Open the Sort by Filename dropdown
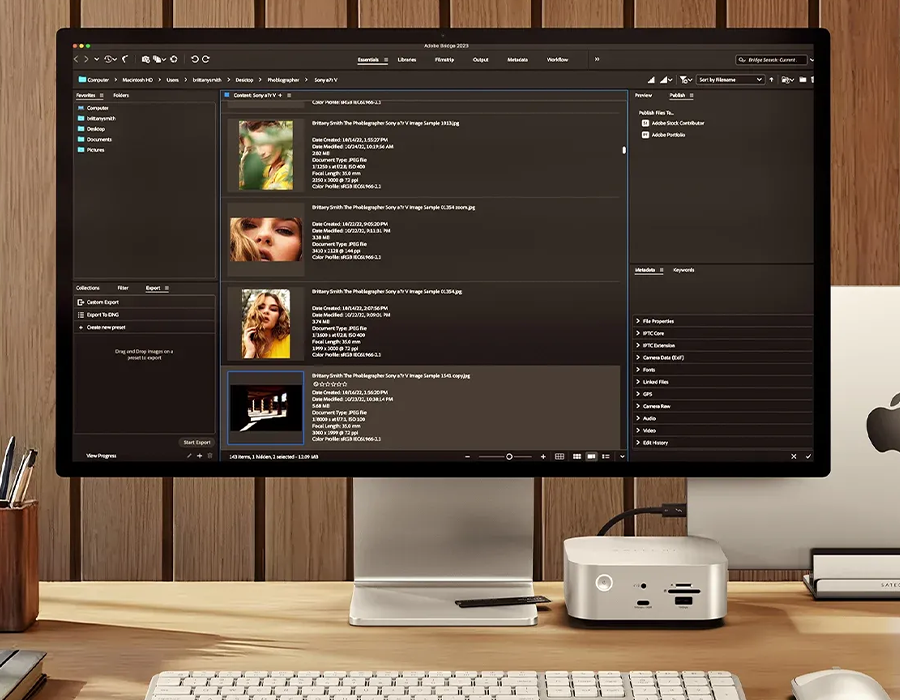Viewport: 900px width, 700px height. [x=730, y=79]
